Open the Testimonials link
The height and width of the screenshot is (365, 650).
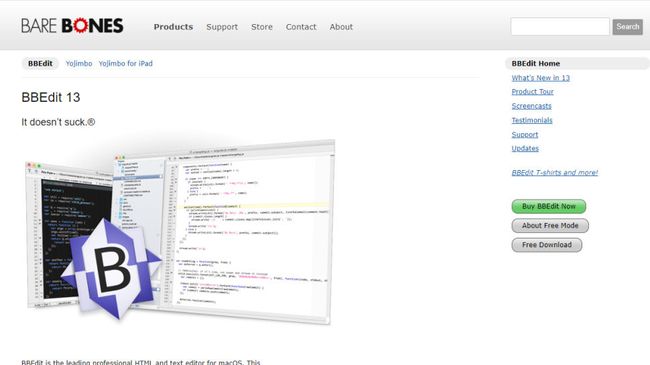[x=532, y=120]
